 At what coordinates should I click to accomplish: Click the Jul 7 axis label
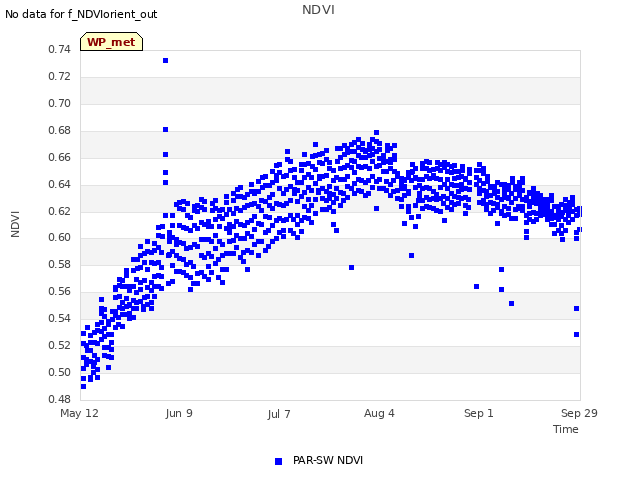pyautogui.click(x=279, y=414)
